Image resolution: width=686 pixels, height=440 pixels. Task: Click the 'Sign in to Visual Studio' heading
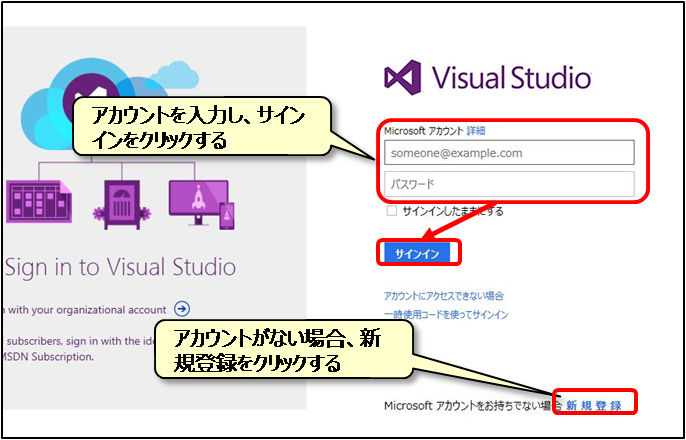click(x=121, y=267)
